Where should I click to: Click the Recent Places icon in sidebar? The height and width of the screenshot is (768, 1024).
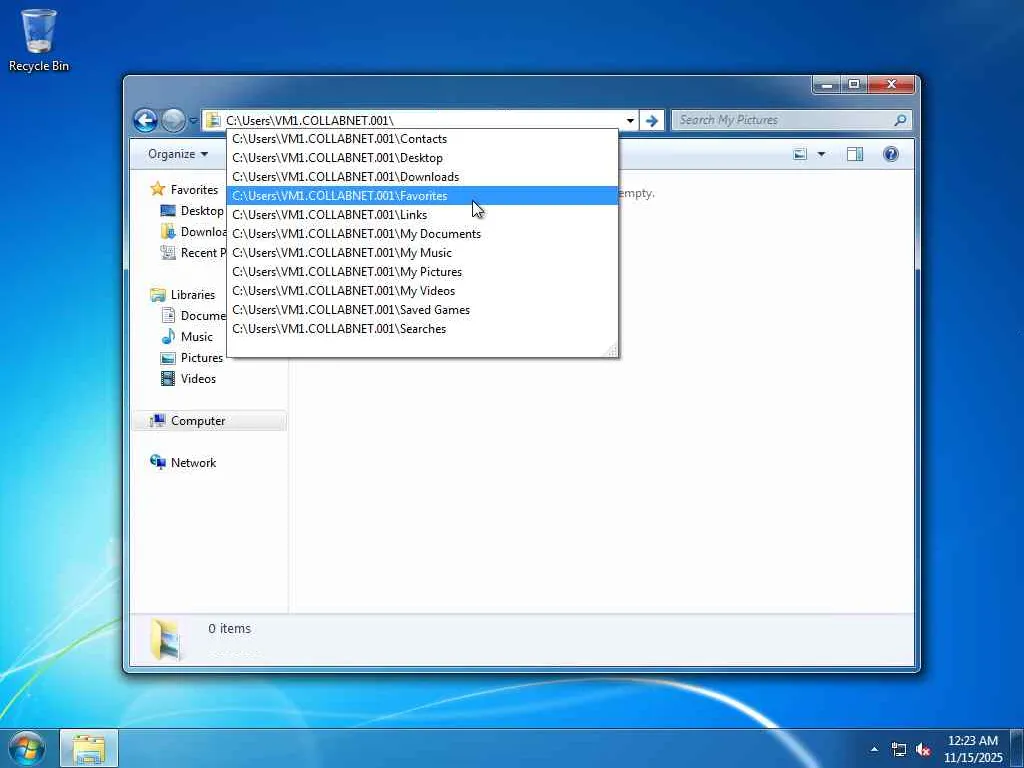[168, 253]
